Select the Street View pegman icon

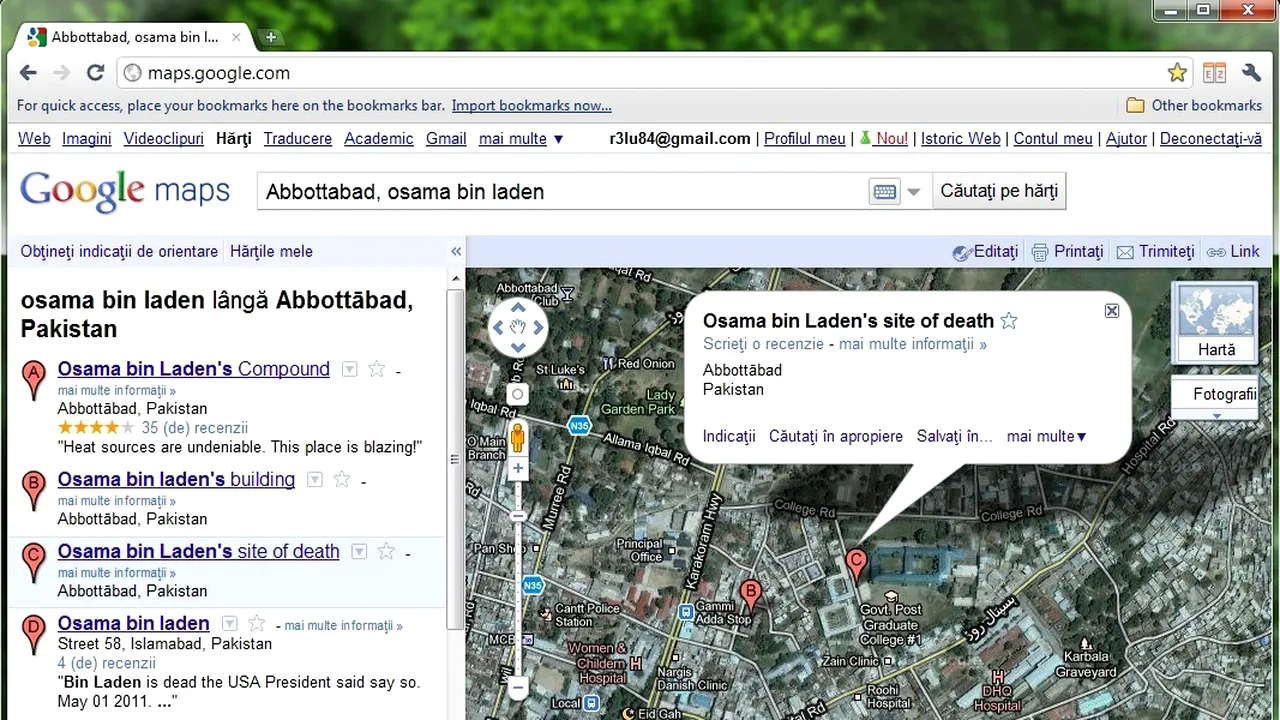click(x=517, y=437)
